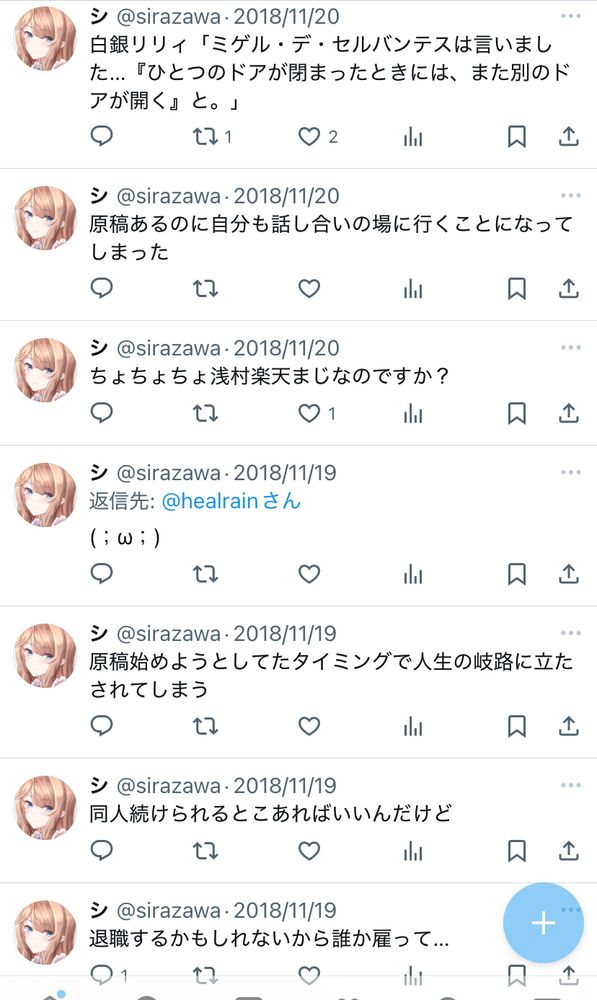Share the tweet replying to @healrain
Viewport: 597px width, 1000px height.
pos(568,574)
